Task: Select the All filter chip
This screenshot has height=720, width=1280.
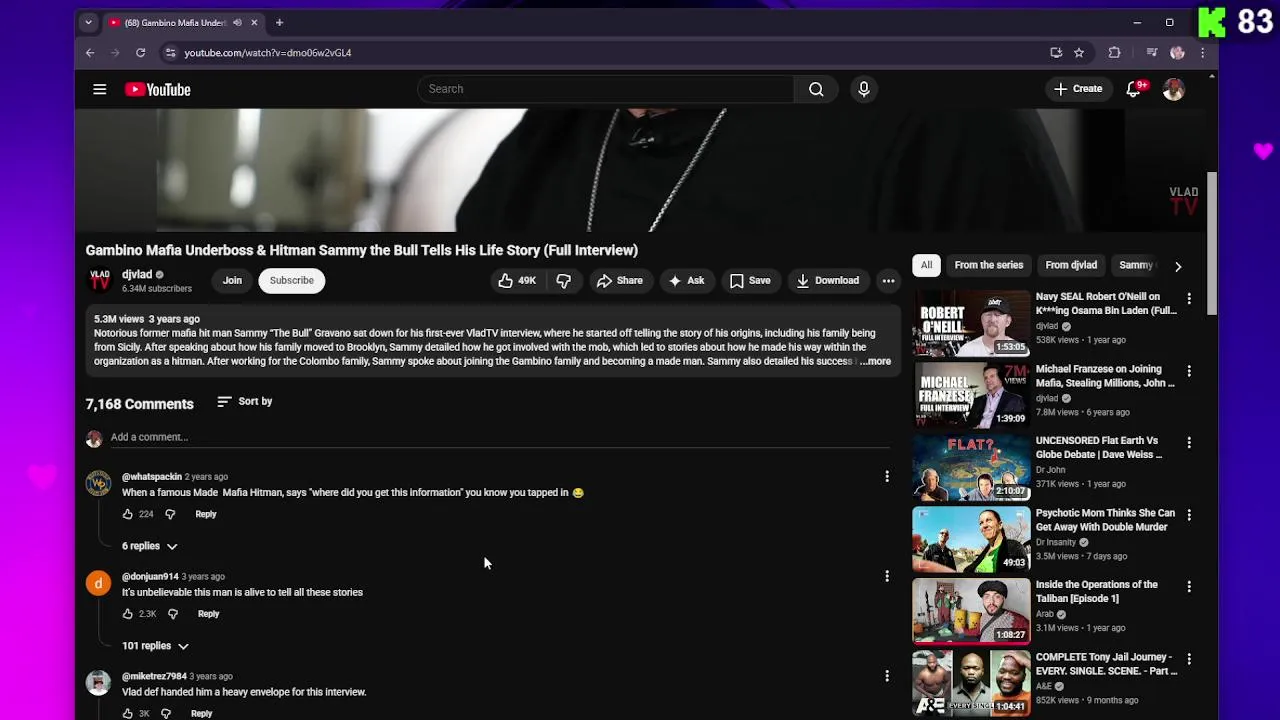Action: (927, 265)
